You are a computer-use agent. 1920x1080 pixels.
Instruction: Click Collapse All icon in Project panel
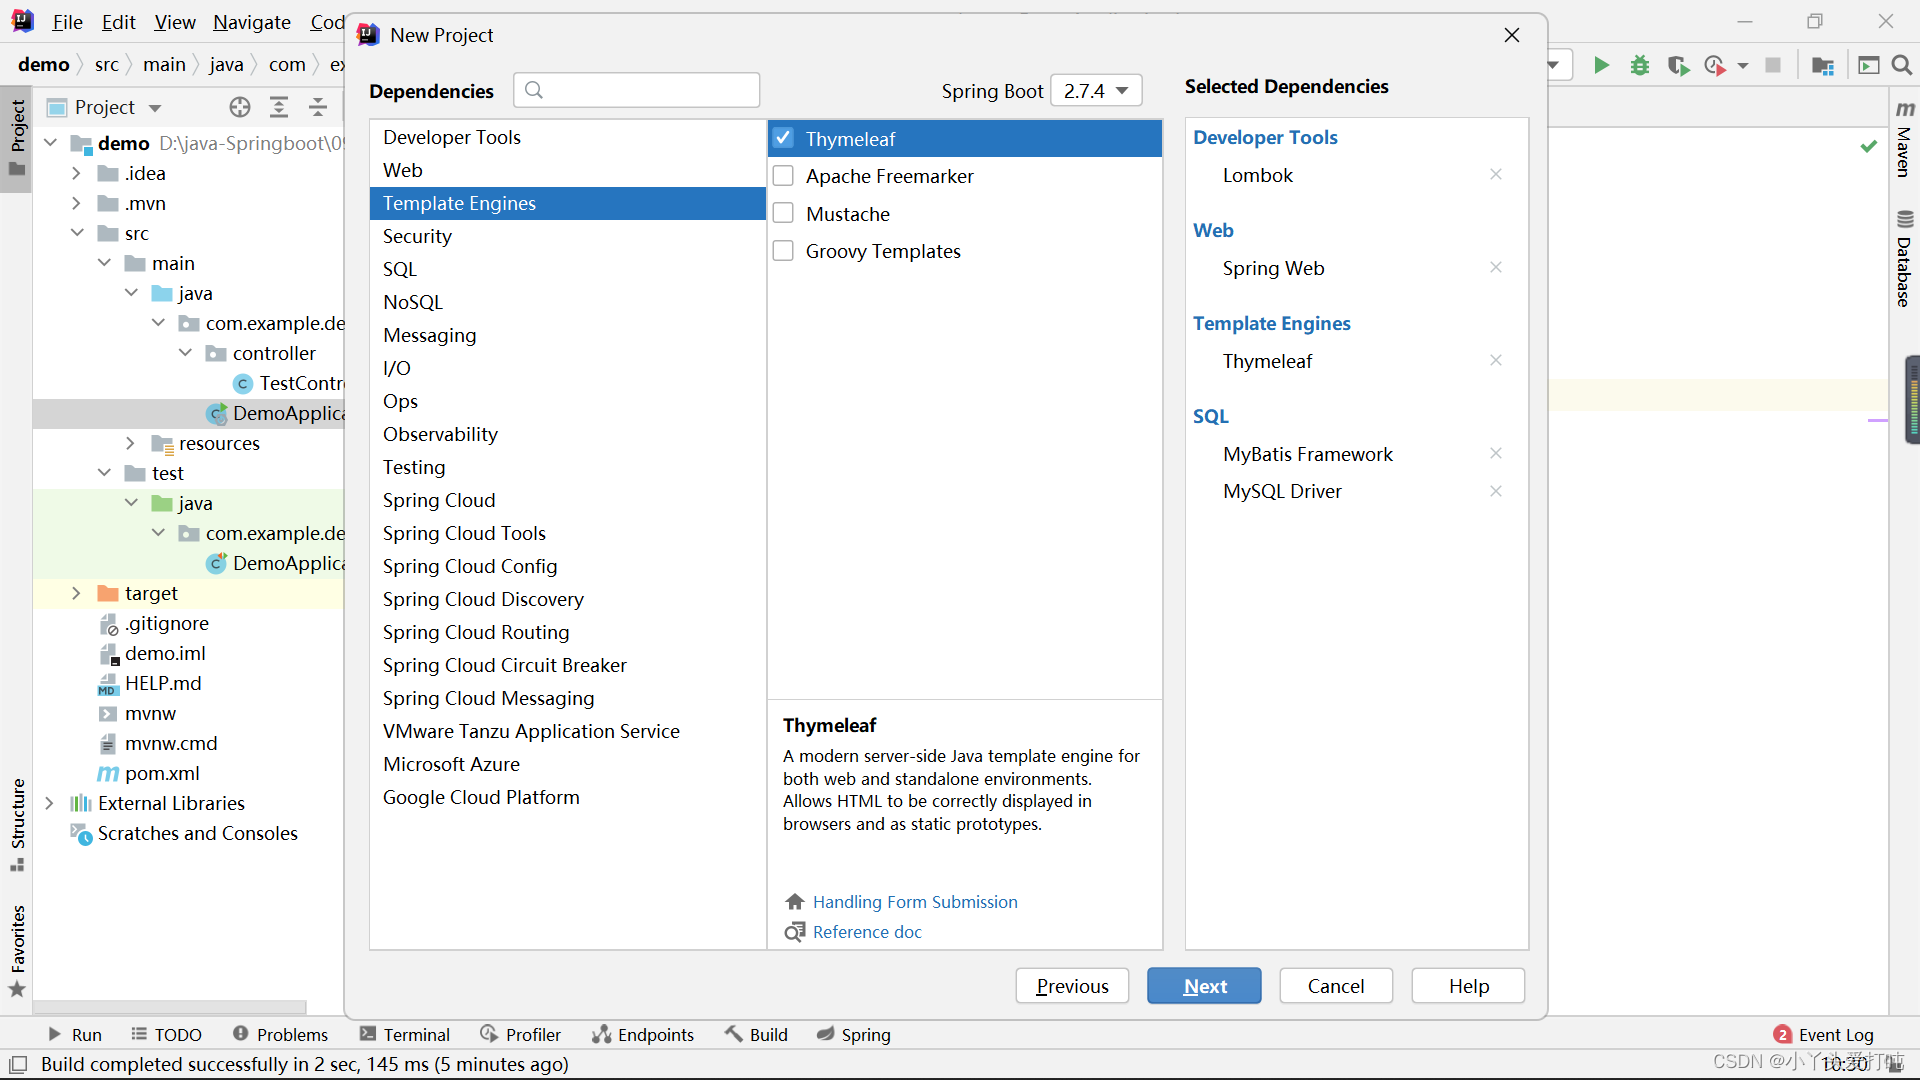[x=318, y=107]
